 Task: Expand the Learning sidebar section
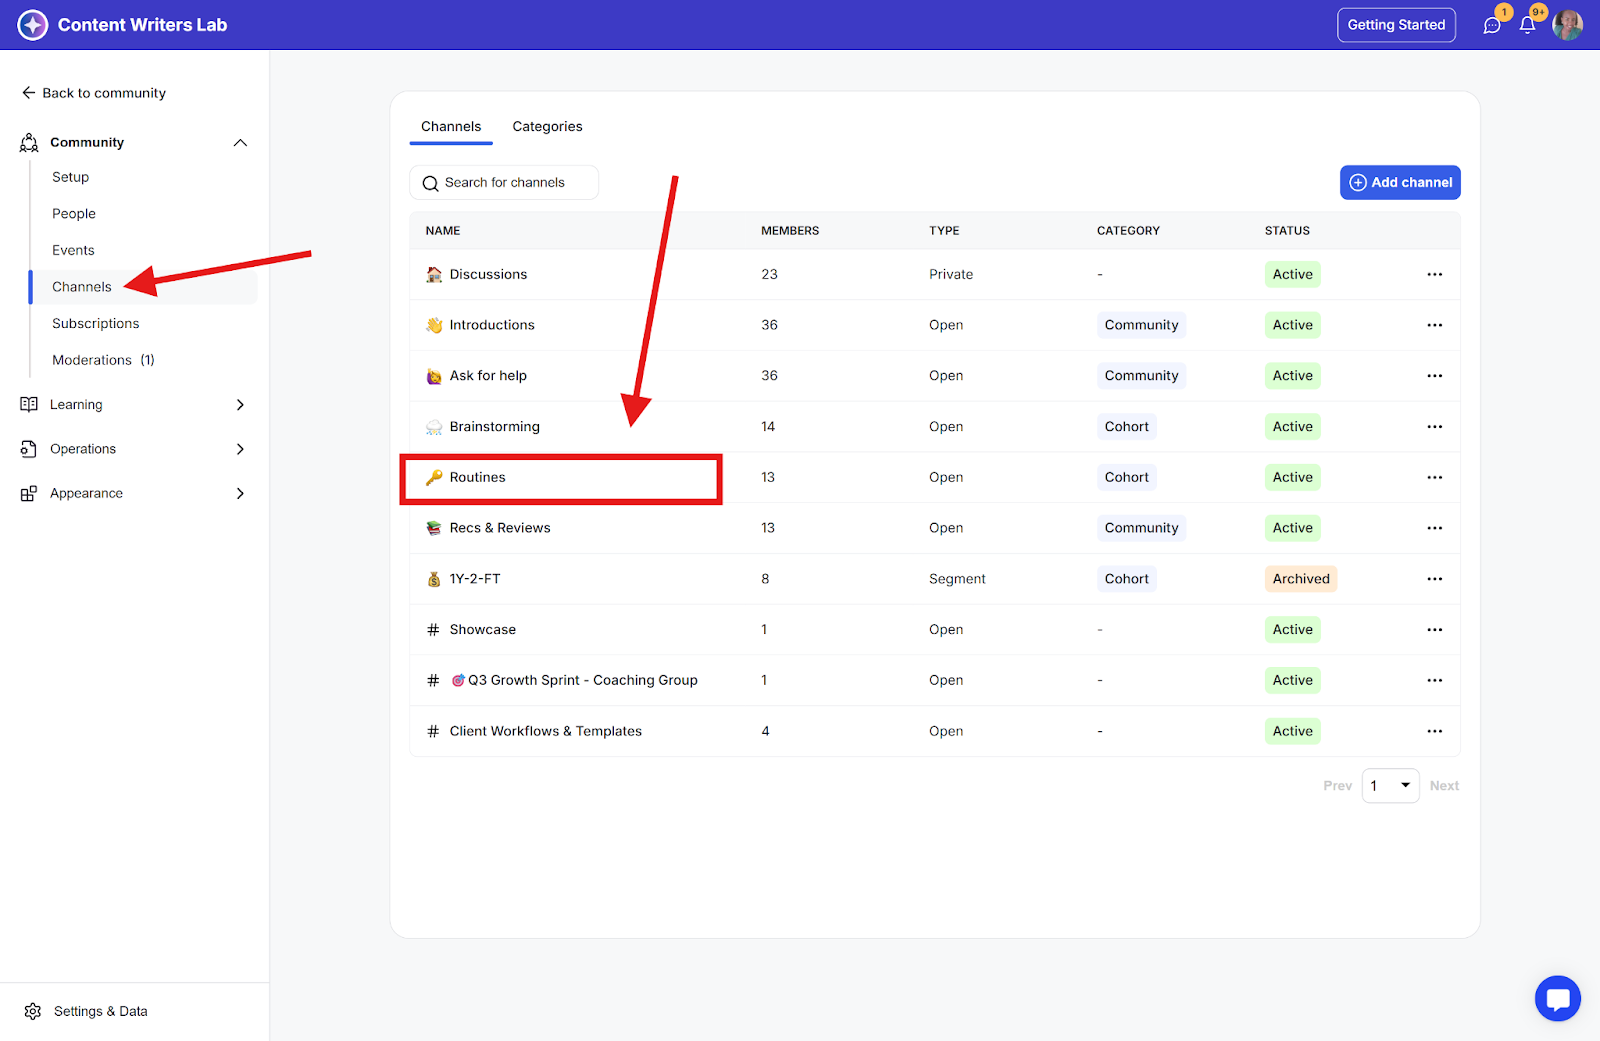point(240,405)
